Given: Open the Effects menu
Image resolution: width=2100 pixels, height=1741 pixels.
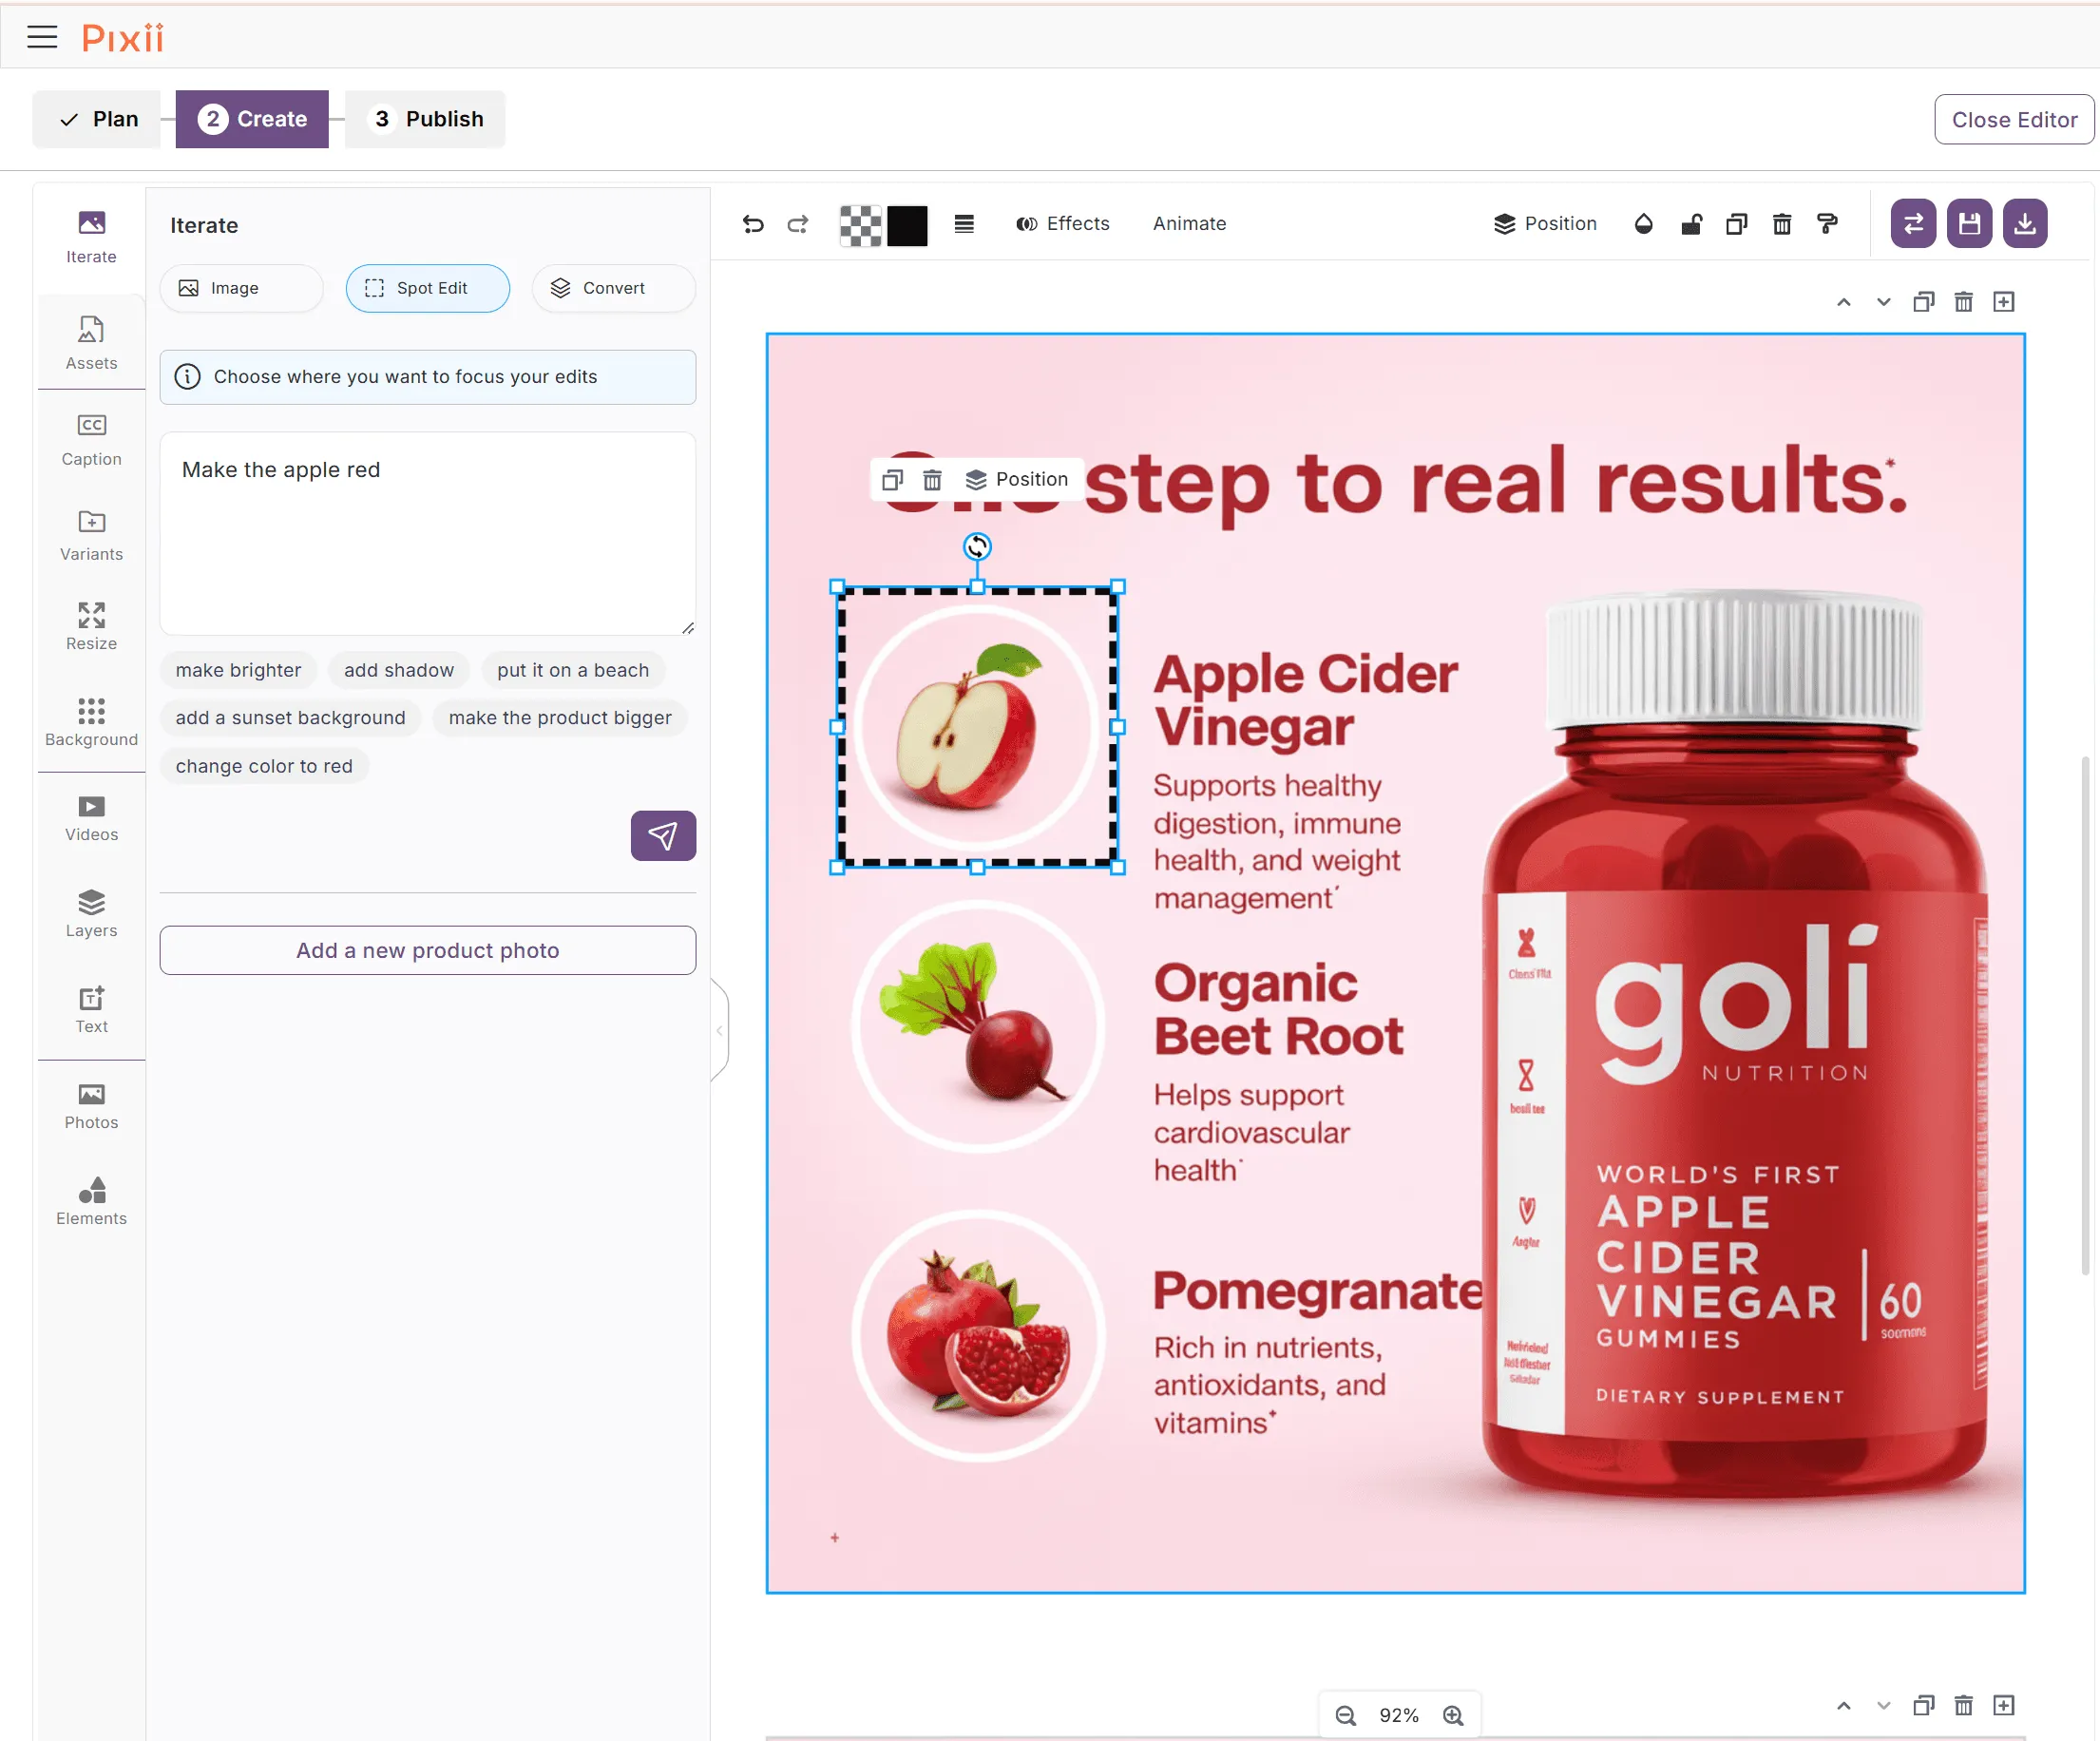Looking at the screenshot, I should click(1062, 224).
